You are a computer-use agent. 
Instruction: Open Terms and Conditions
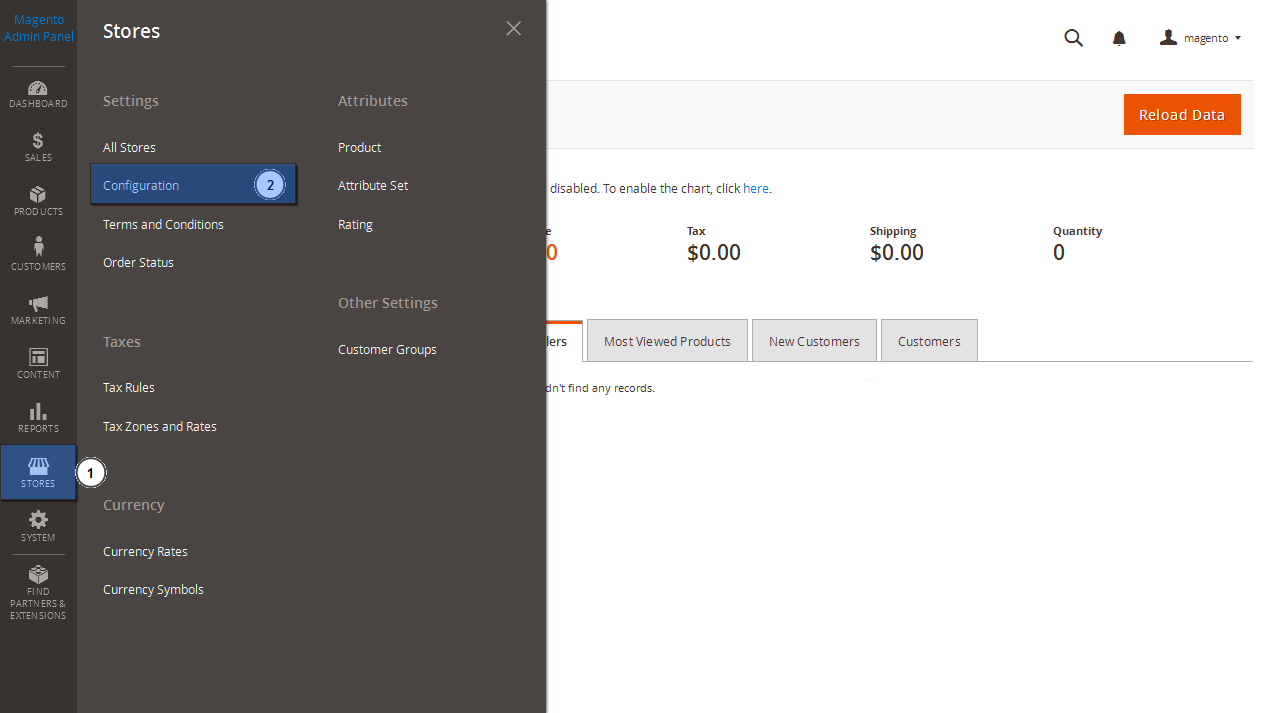pos(163,224)
